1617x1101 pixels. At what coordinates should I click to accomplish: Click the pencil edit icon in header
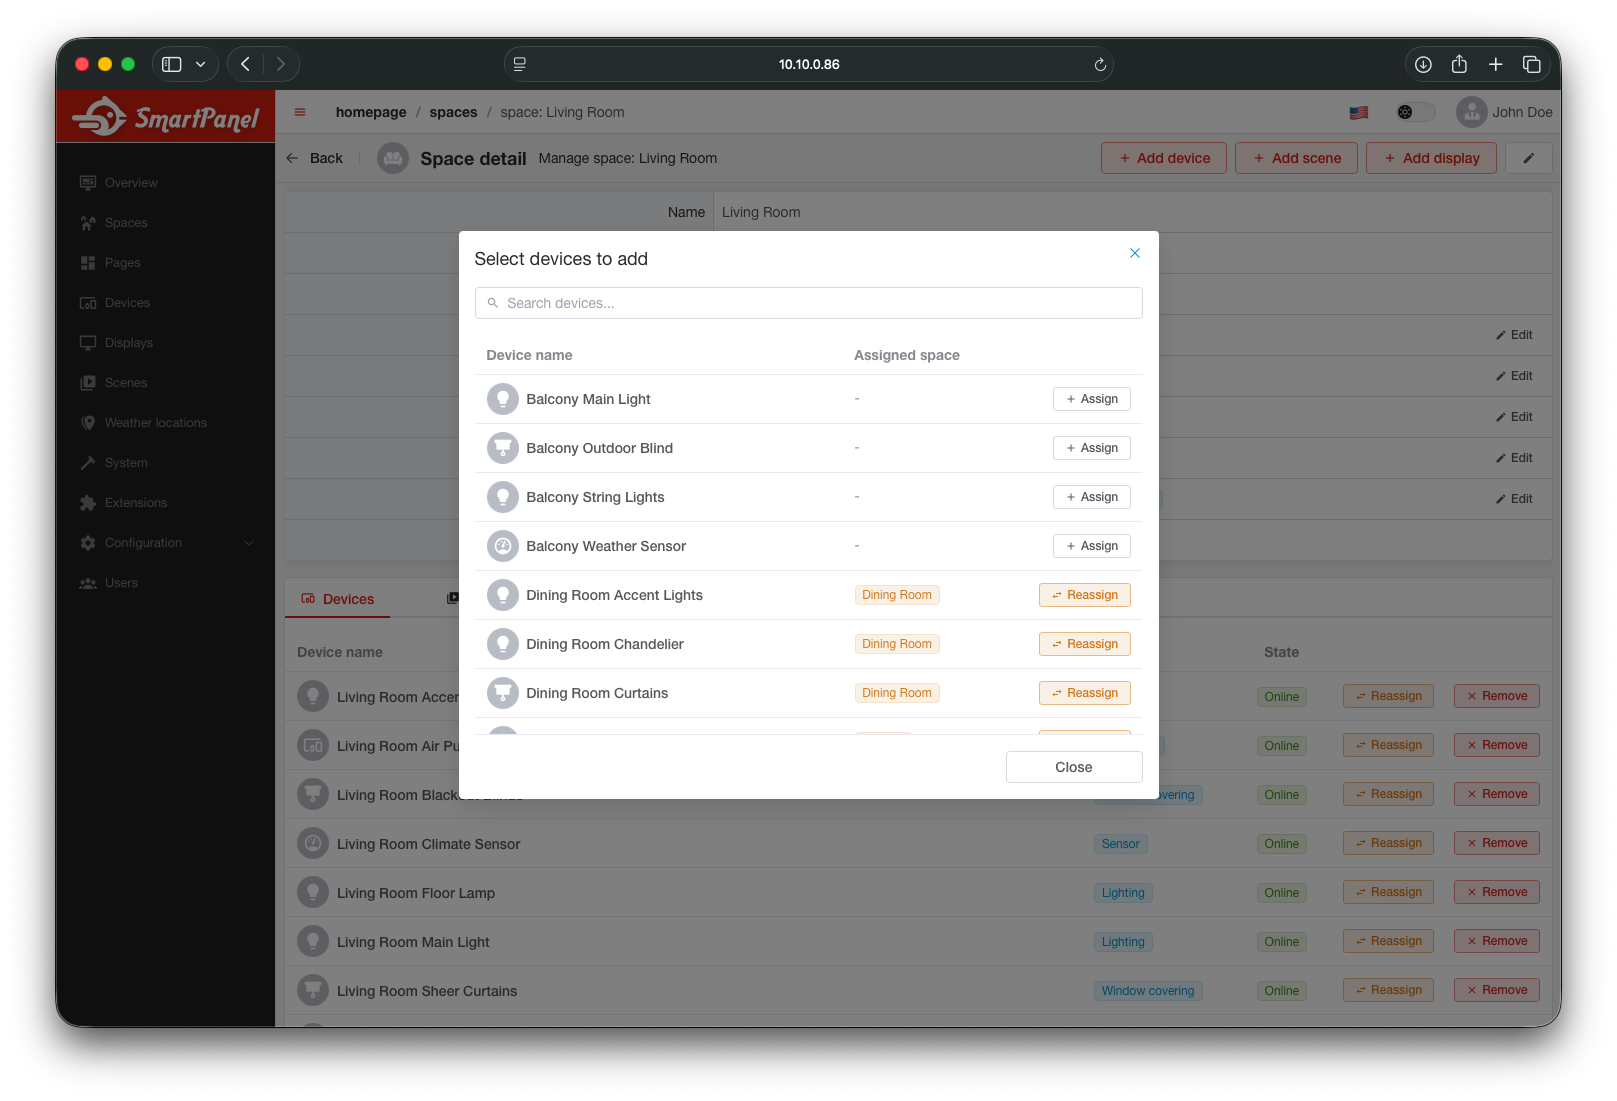coord(1528,158)
